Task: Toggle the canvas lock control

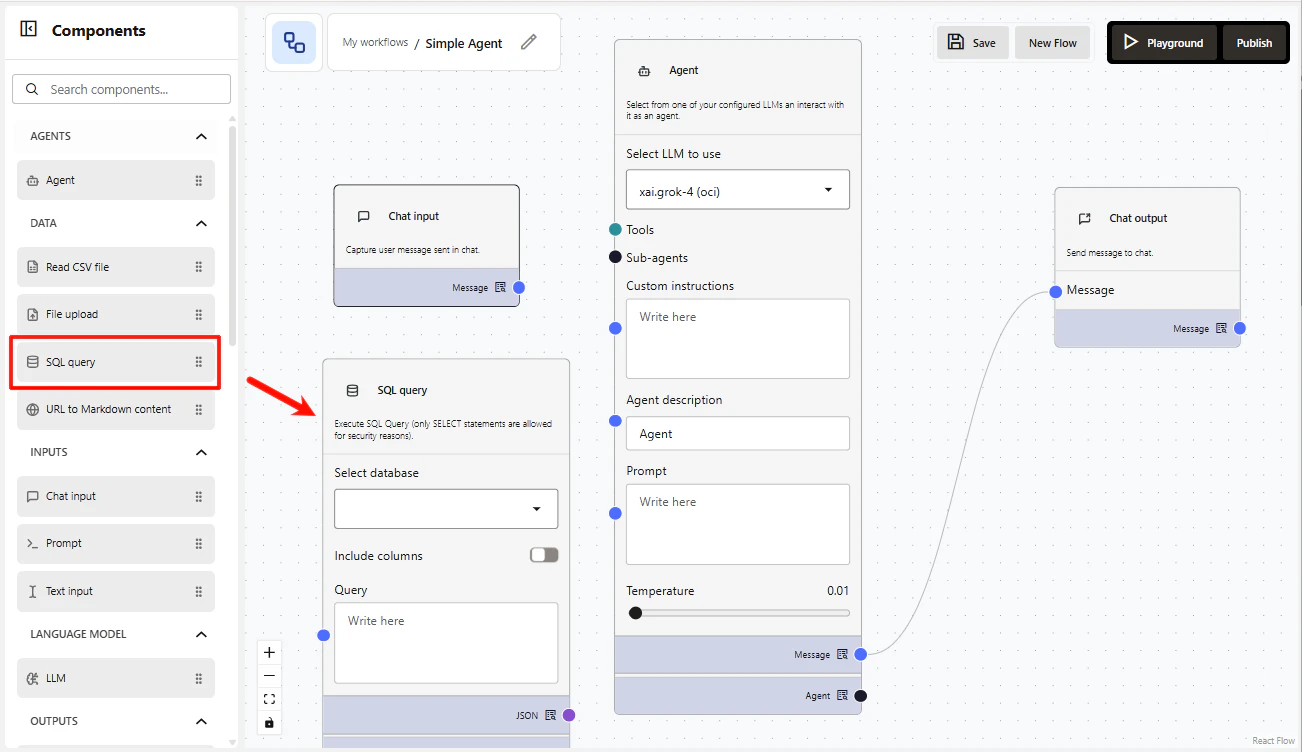Action: pyautogui.click(x=269, y=722)
